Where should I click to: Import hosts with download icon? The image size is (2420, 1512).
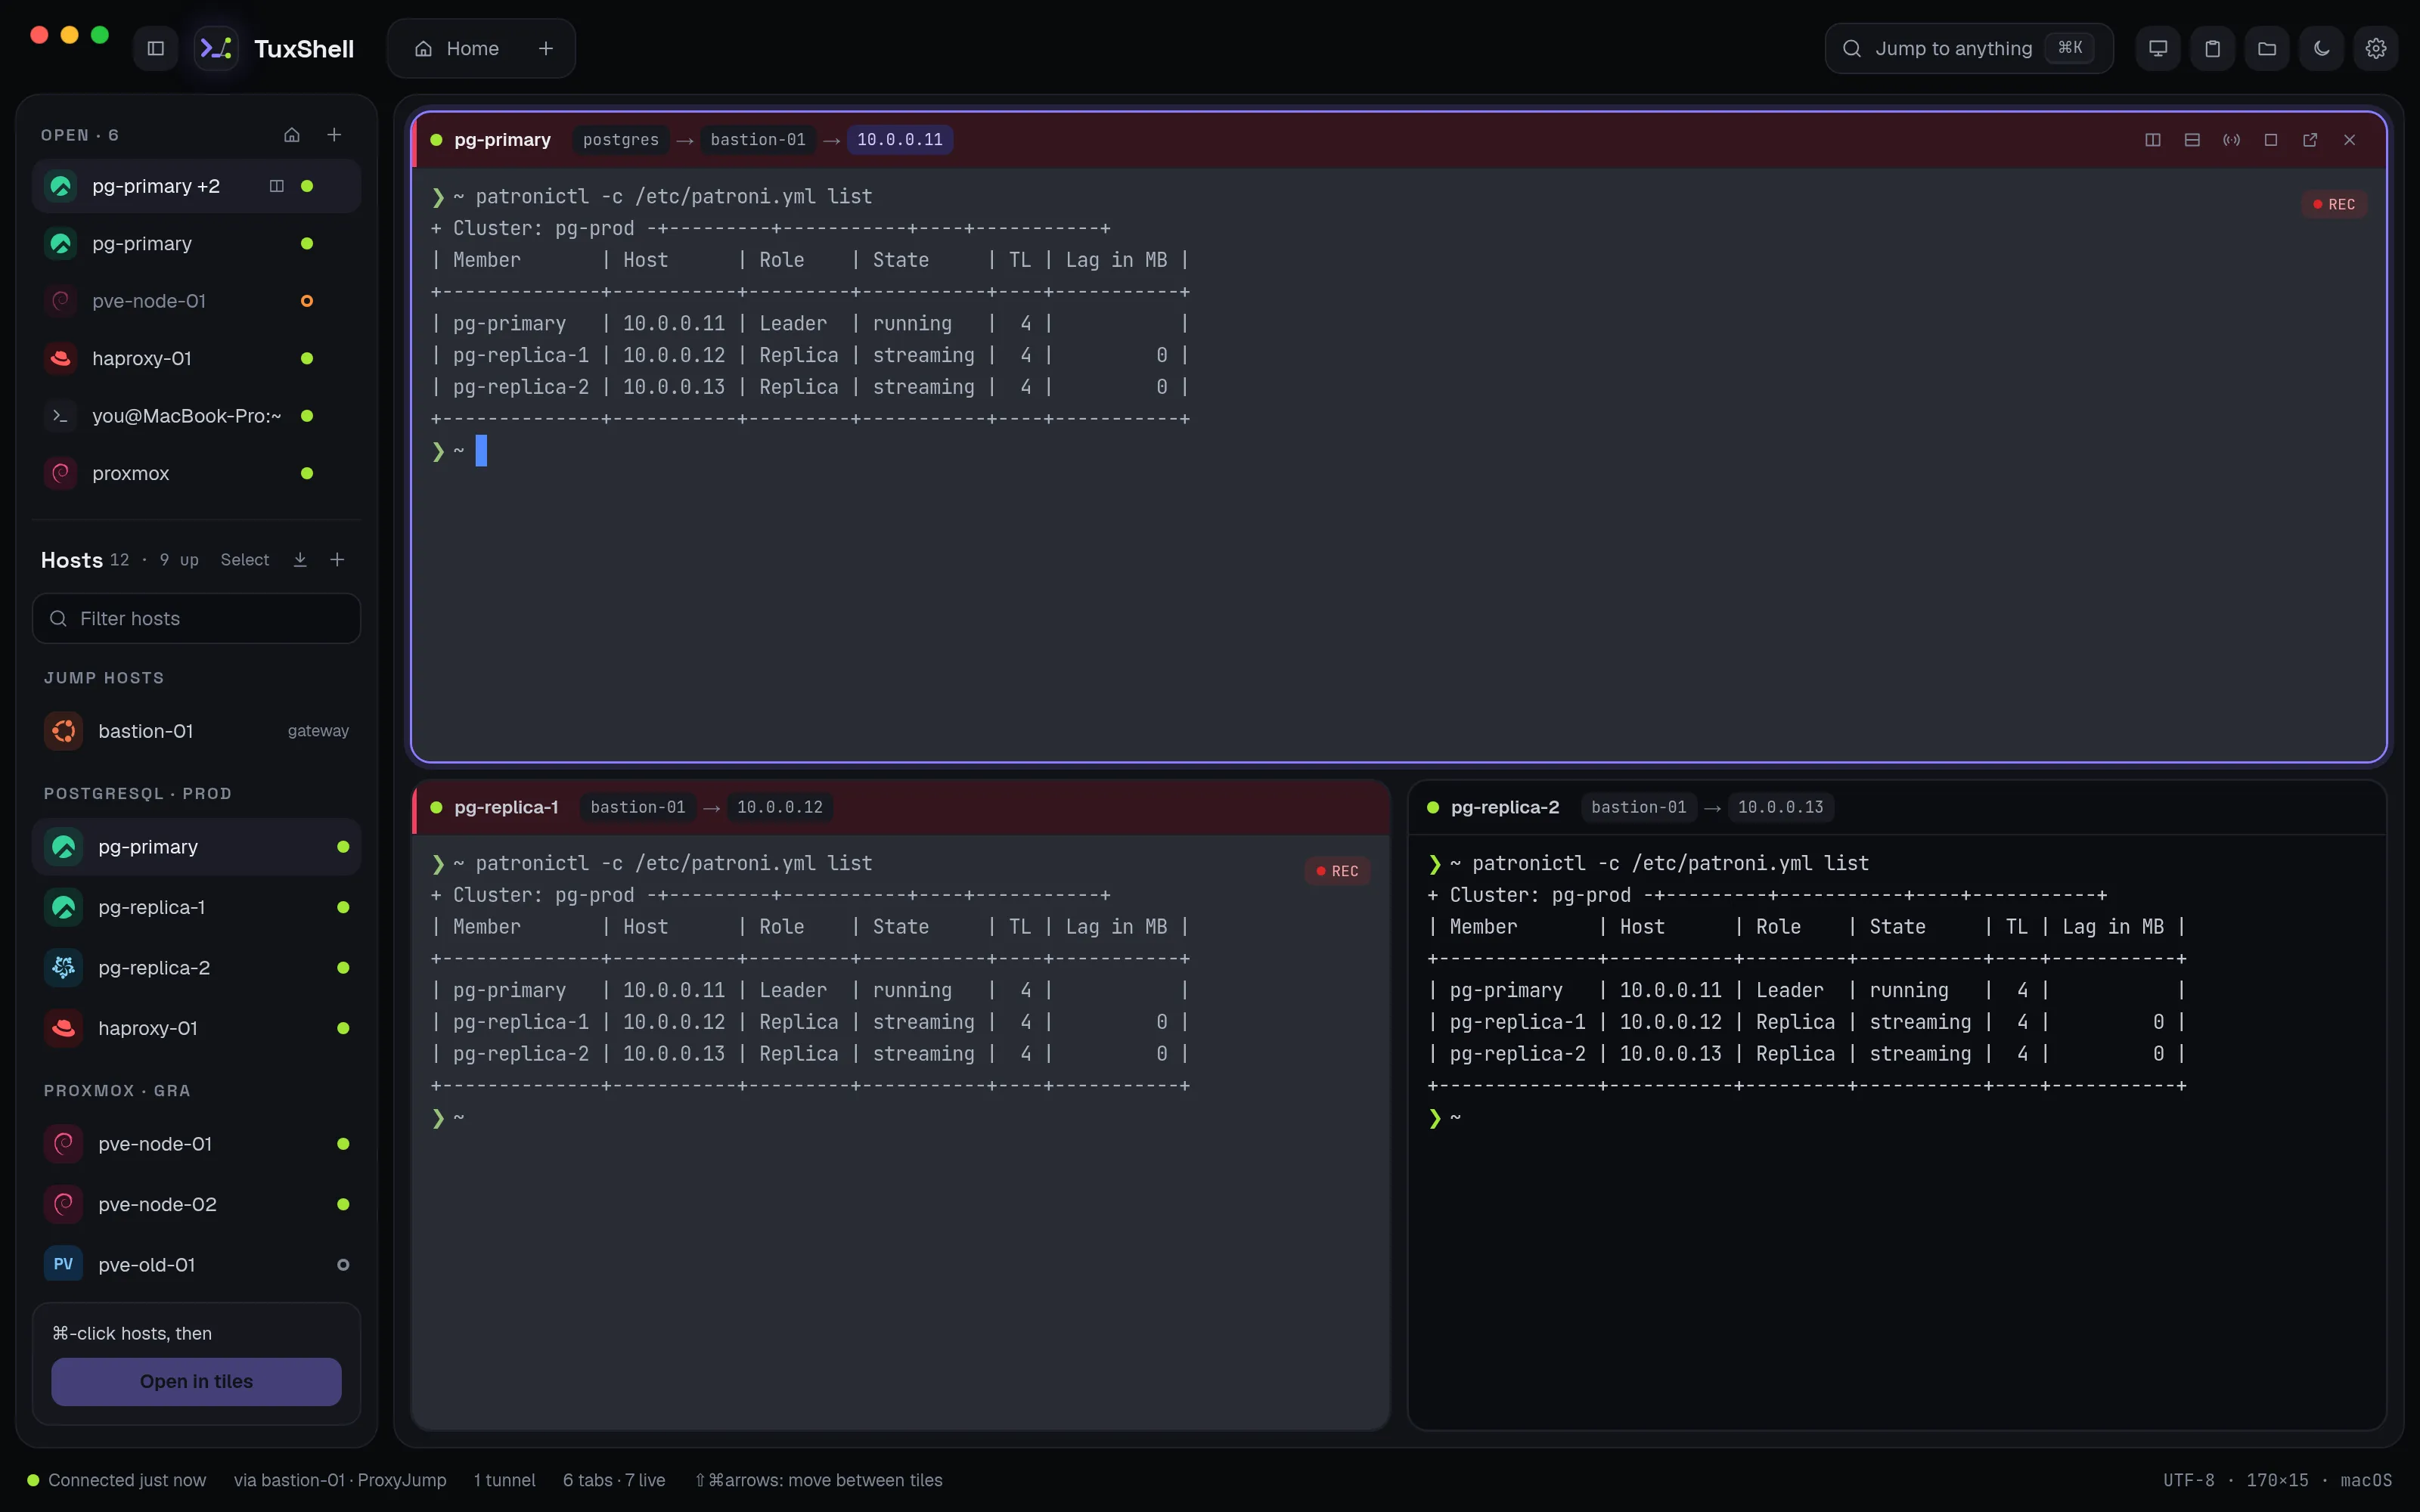coord(300,560)
